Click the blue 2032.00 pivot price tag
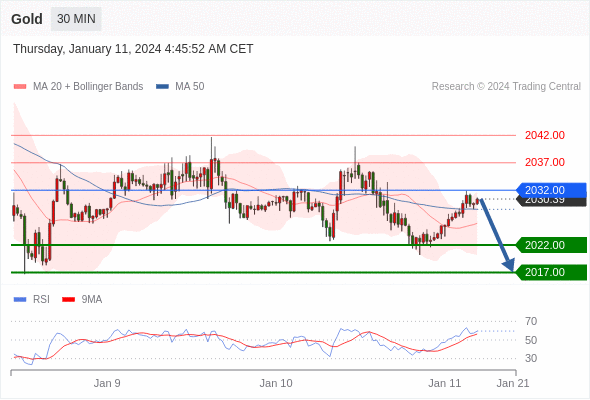This screenshot has width=590, height=400. pyautogui.click(x=551, y=190)
